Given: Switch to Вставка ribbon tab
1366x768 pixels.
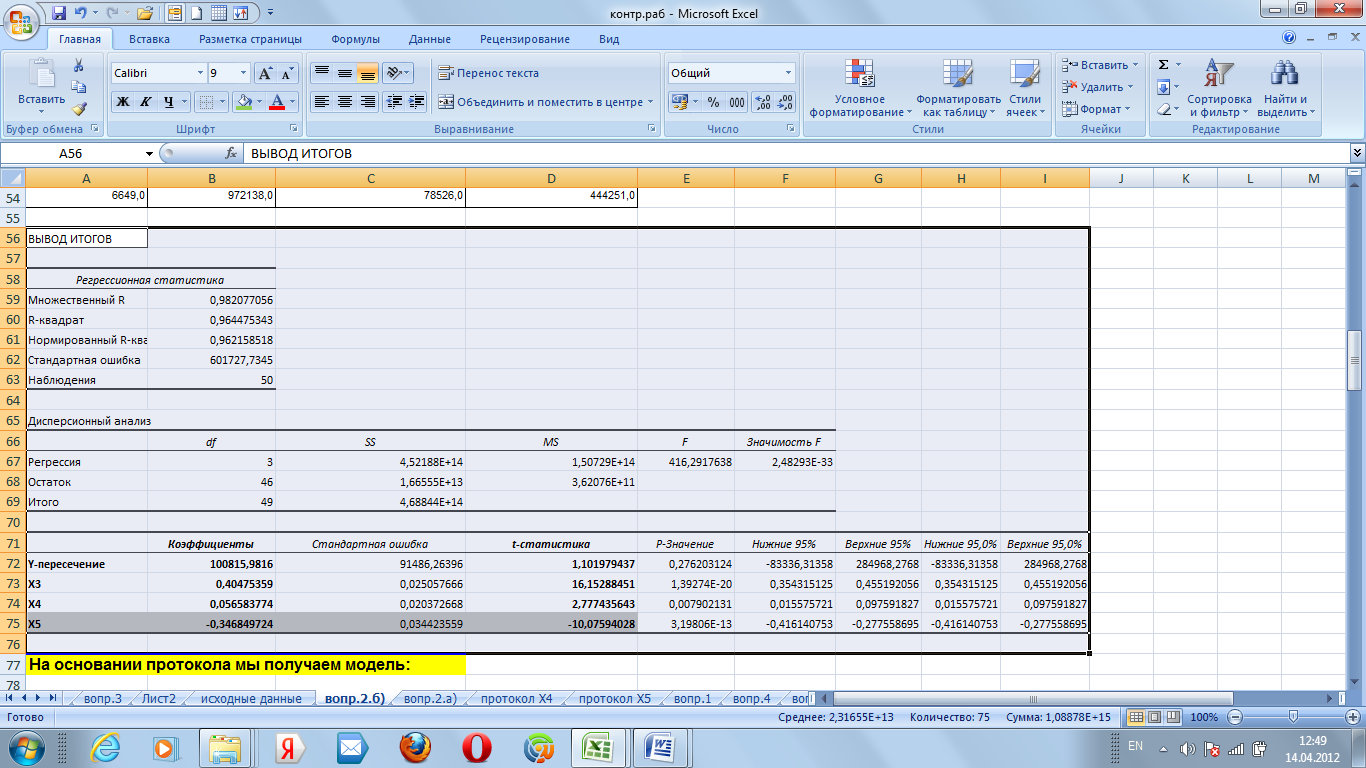Looking at the screenshot, I should (x=149, y=39).
